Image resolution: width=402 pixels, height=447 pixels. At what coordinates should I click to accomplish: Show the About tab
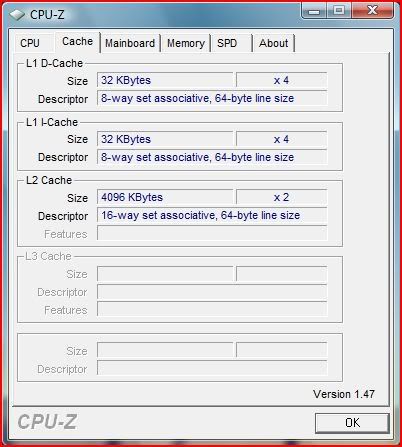pos(274,43)
